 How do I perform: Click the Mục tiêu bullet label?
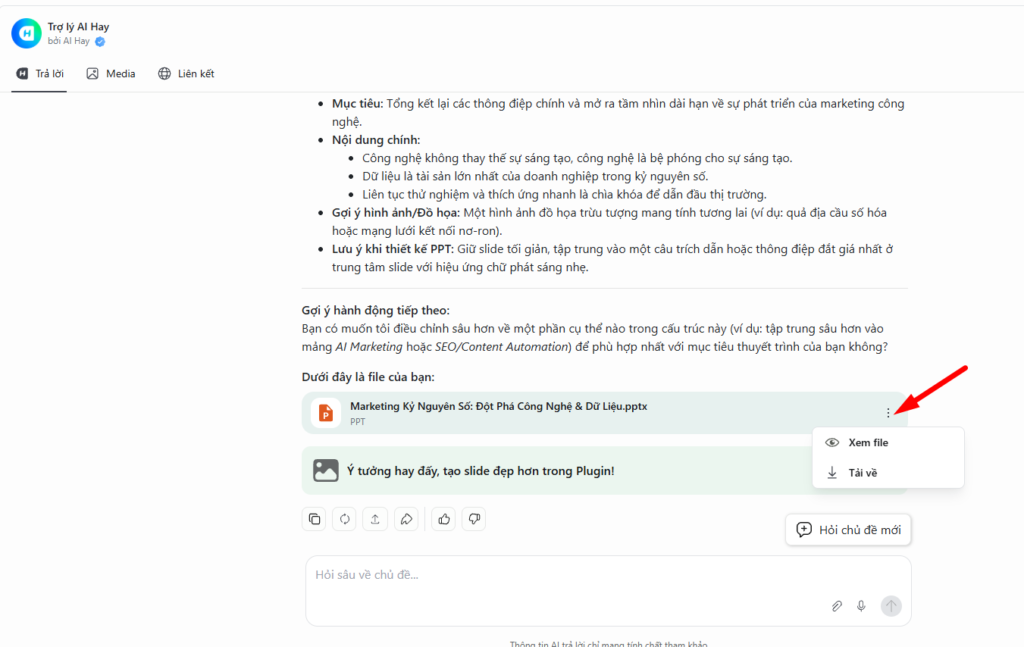357,103
